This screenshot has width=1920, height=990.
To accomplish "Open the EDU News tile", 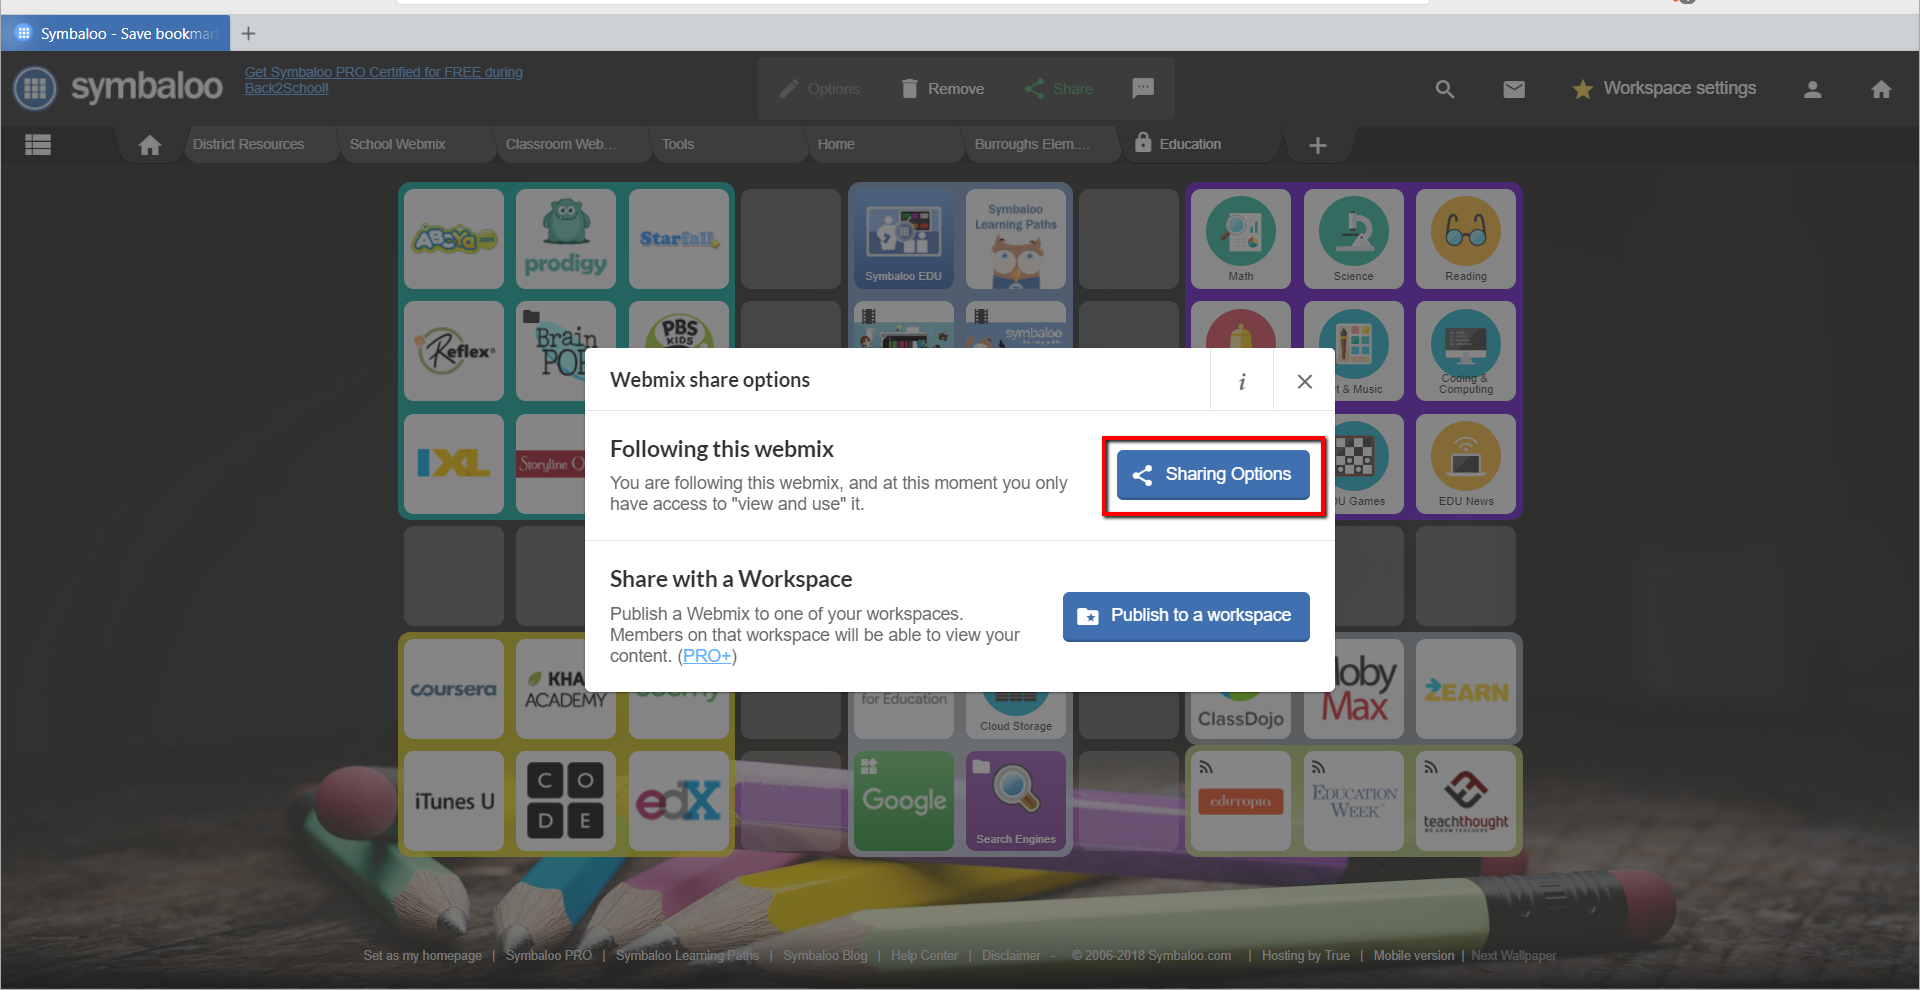I will [1466, 464].
